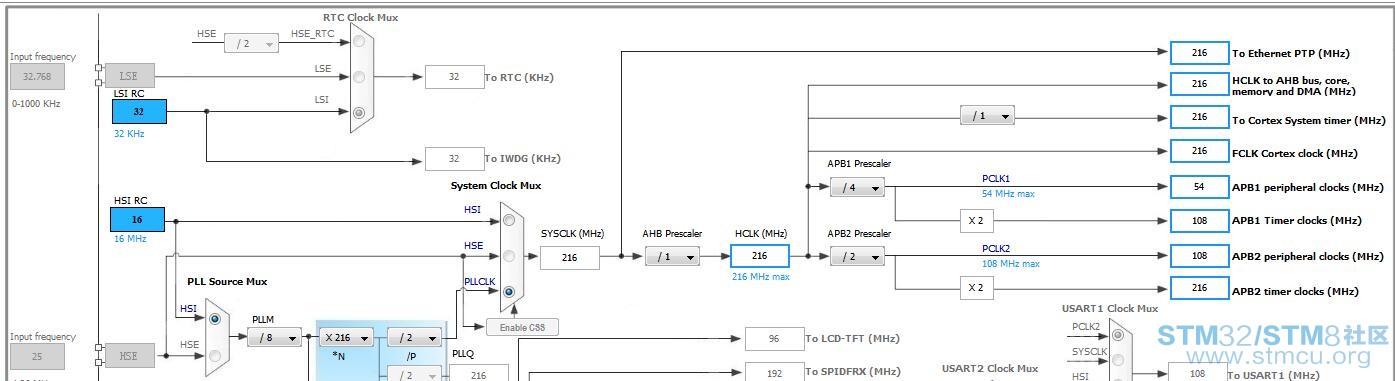Open the HSE /2 RTC divider dropdown
The height and width of the screenshot is (381, 1395).
(251, 43)
